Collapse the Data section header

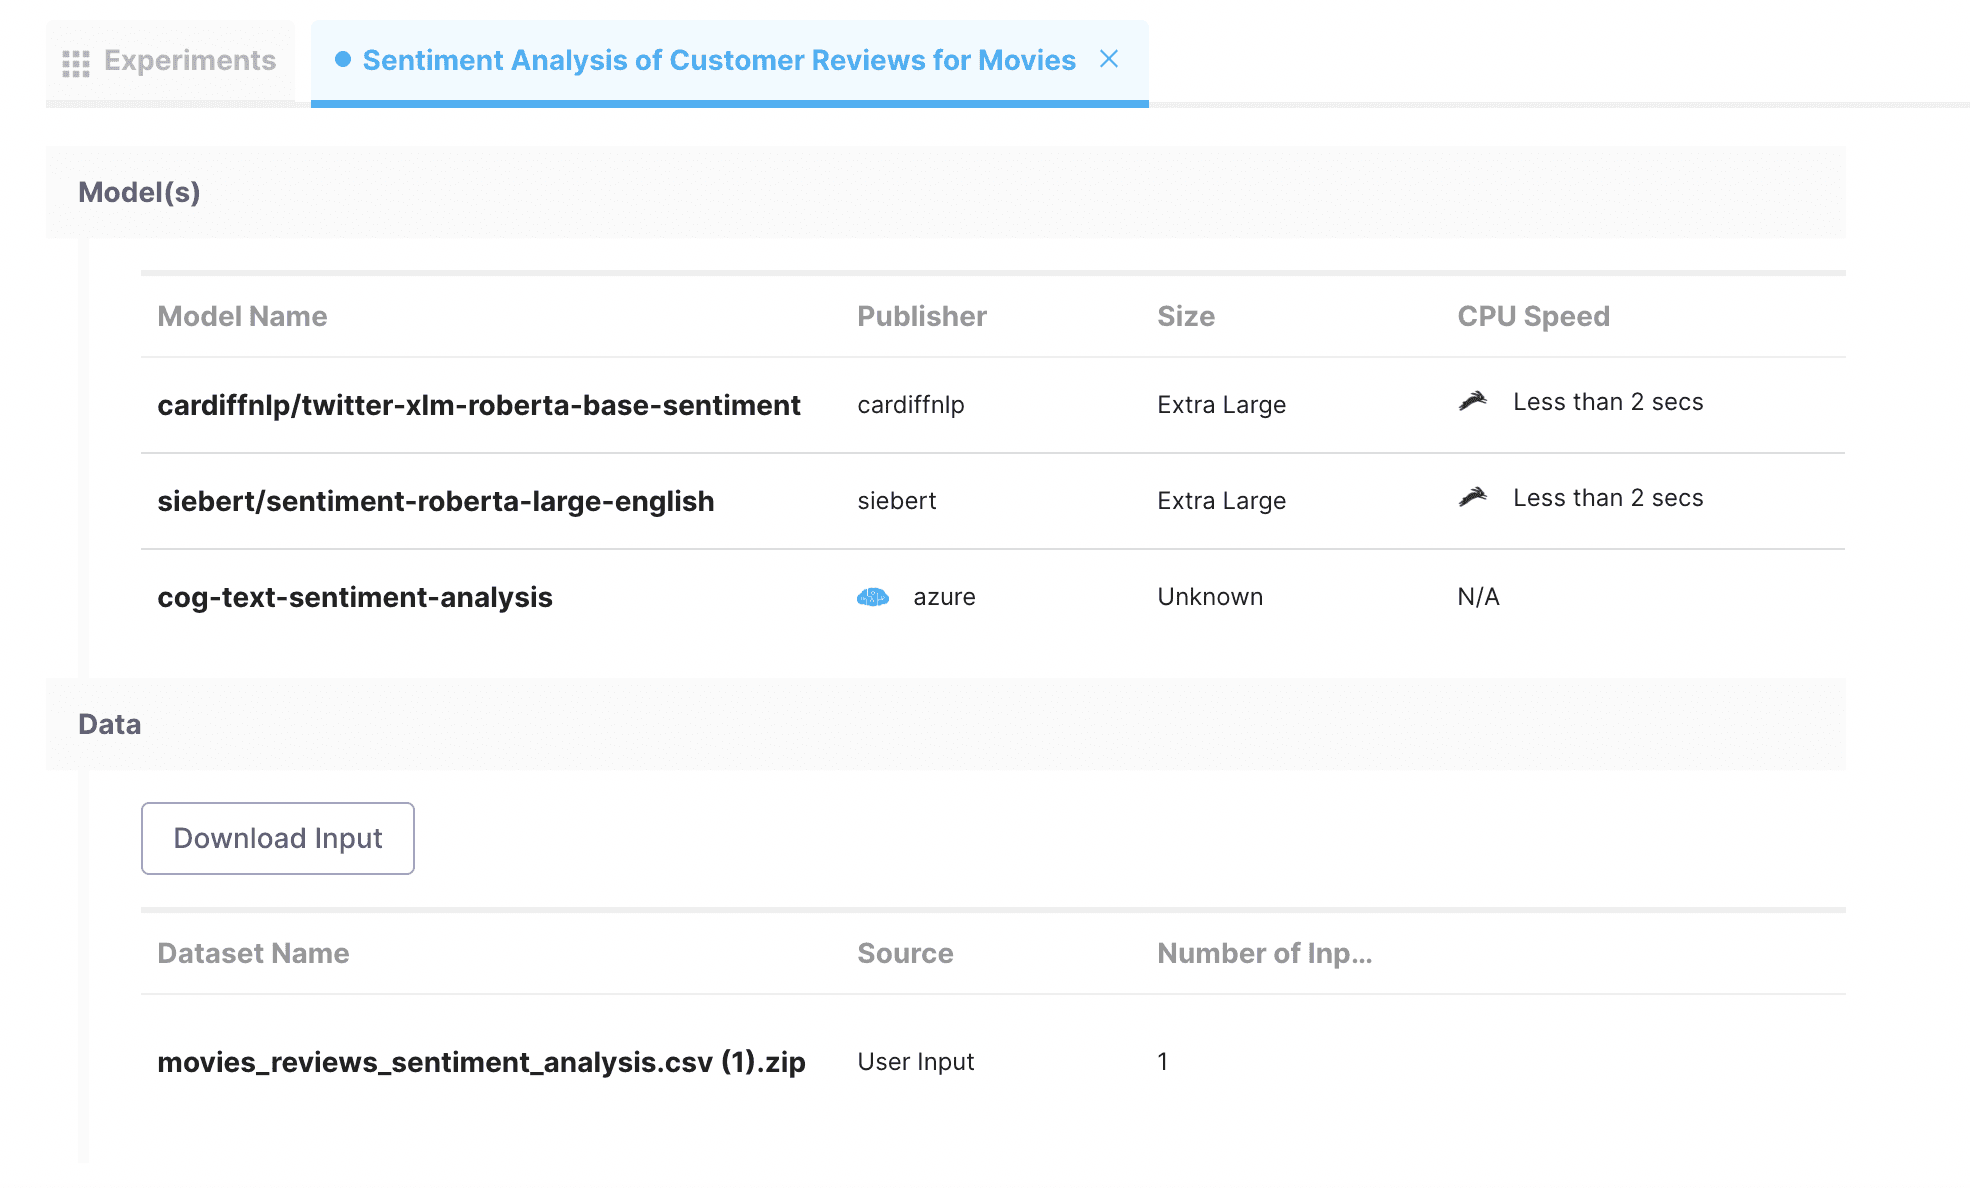946,724
